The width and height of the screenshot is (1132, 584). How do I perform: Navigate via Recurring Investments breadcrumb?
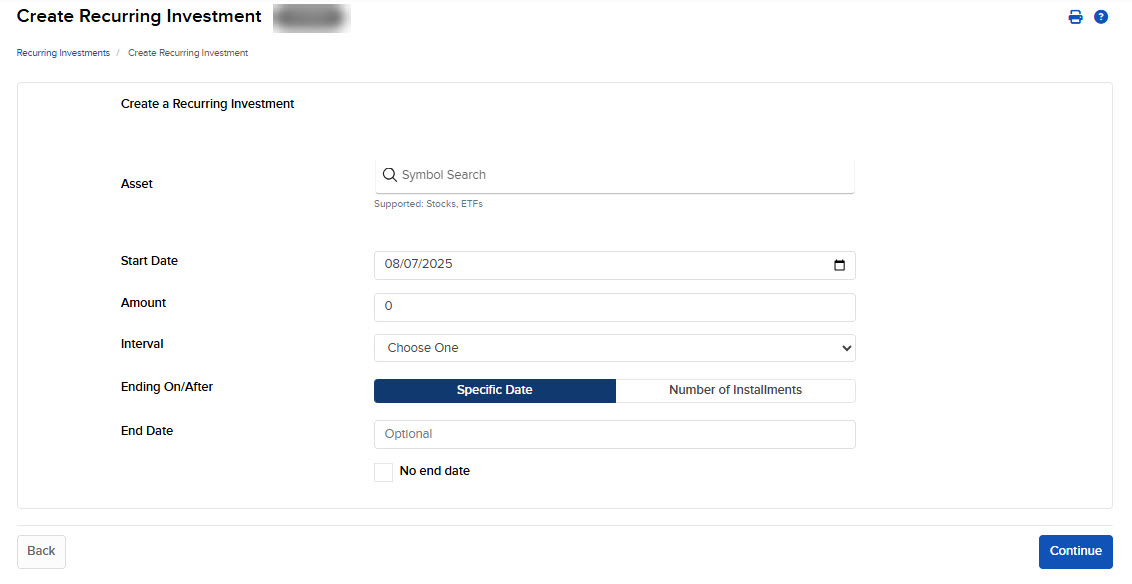point(62,52)
